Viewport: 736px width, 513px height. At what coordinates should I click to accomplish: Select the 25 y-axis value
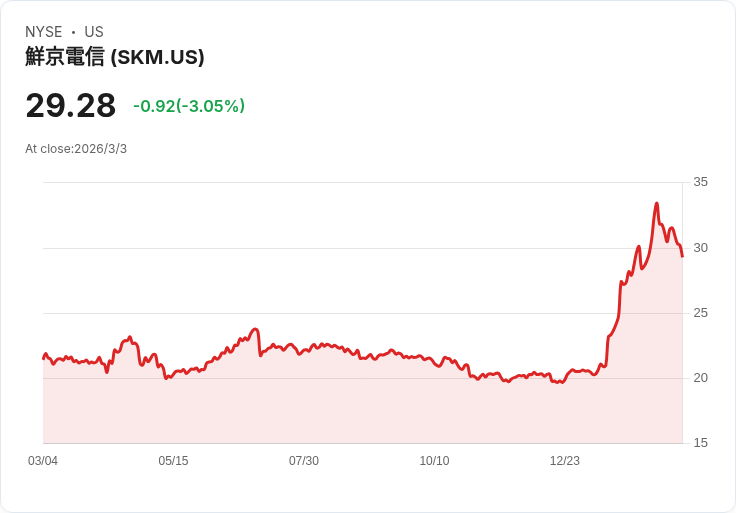click(700, 313)
